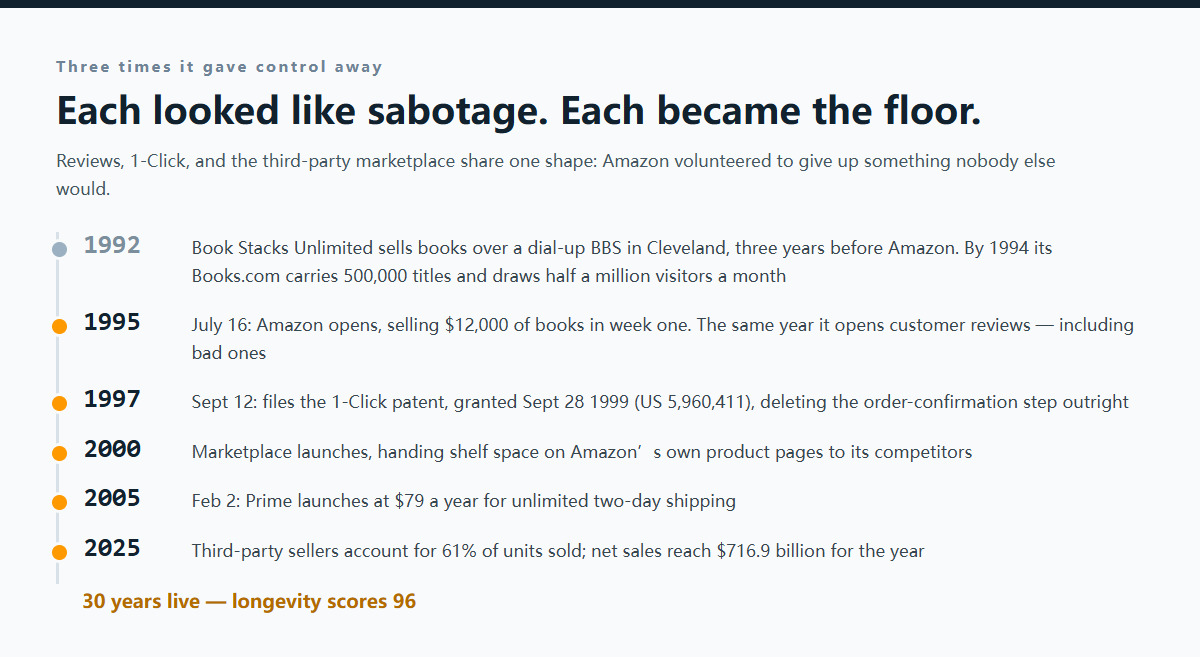This screenshot has height=657, width=1200.
Task: Click the orange dot for year 2000
Action: coord(59,453)
